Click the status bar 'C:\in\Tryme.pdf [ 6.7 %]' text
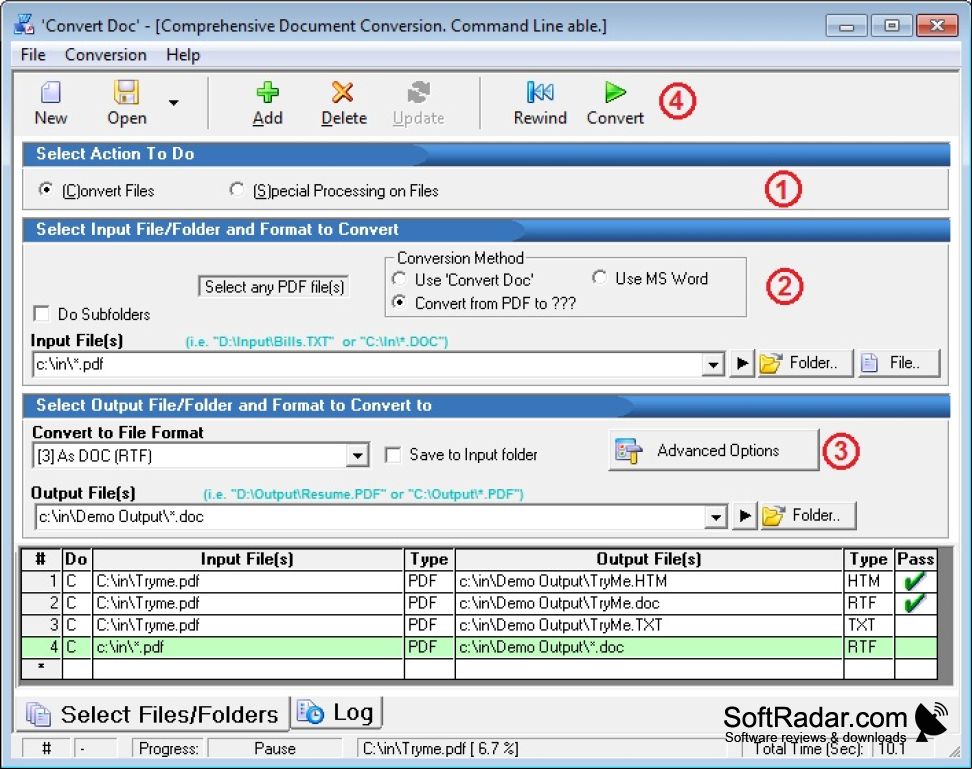This screenshot has height=769, width=972. click(440, 749)
